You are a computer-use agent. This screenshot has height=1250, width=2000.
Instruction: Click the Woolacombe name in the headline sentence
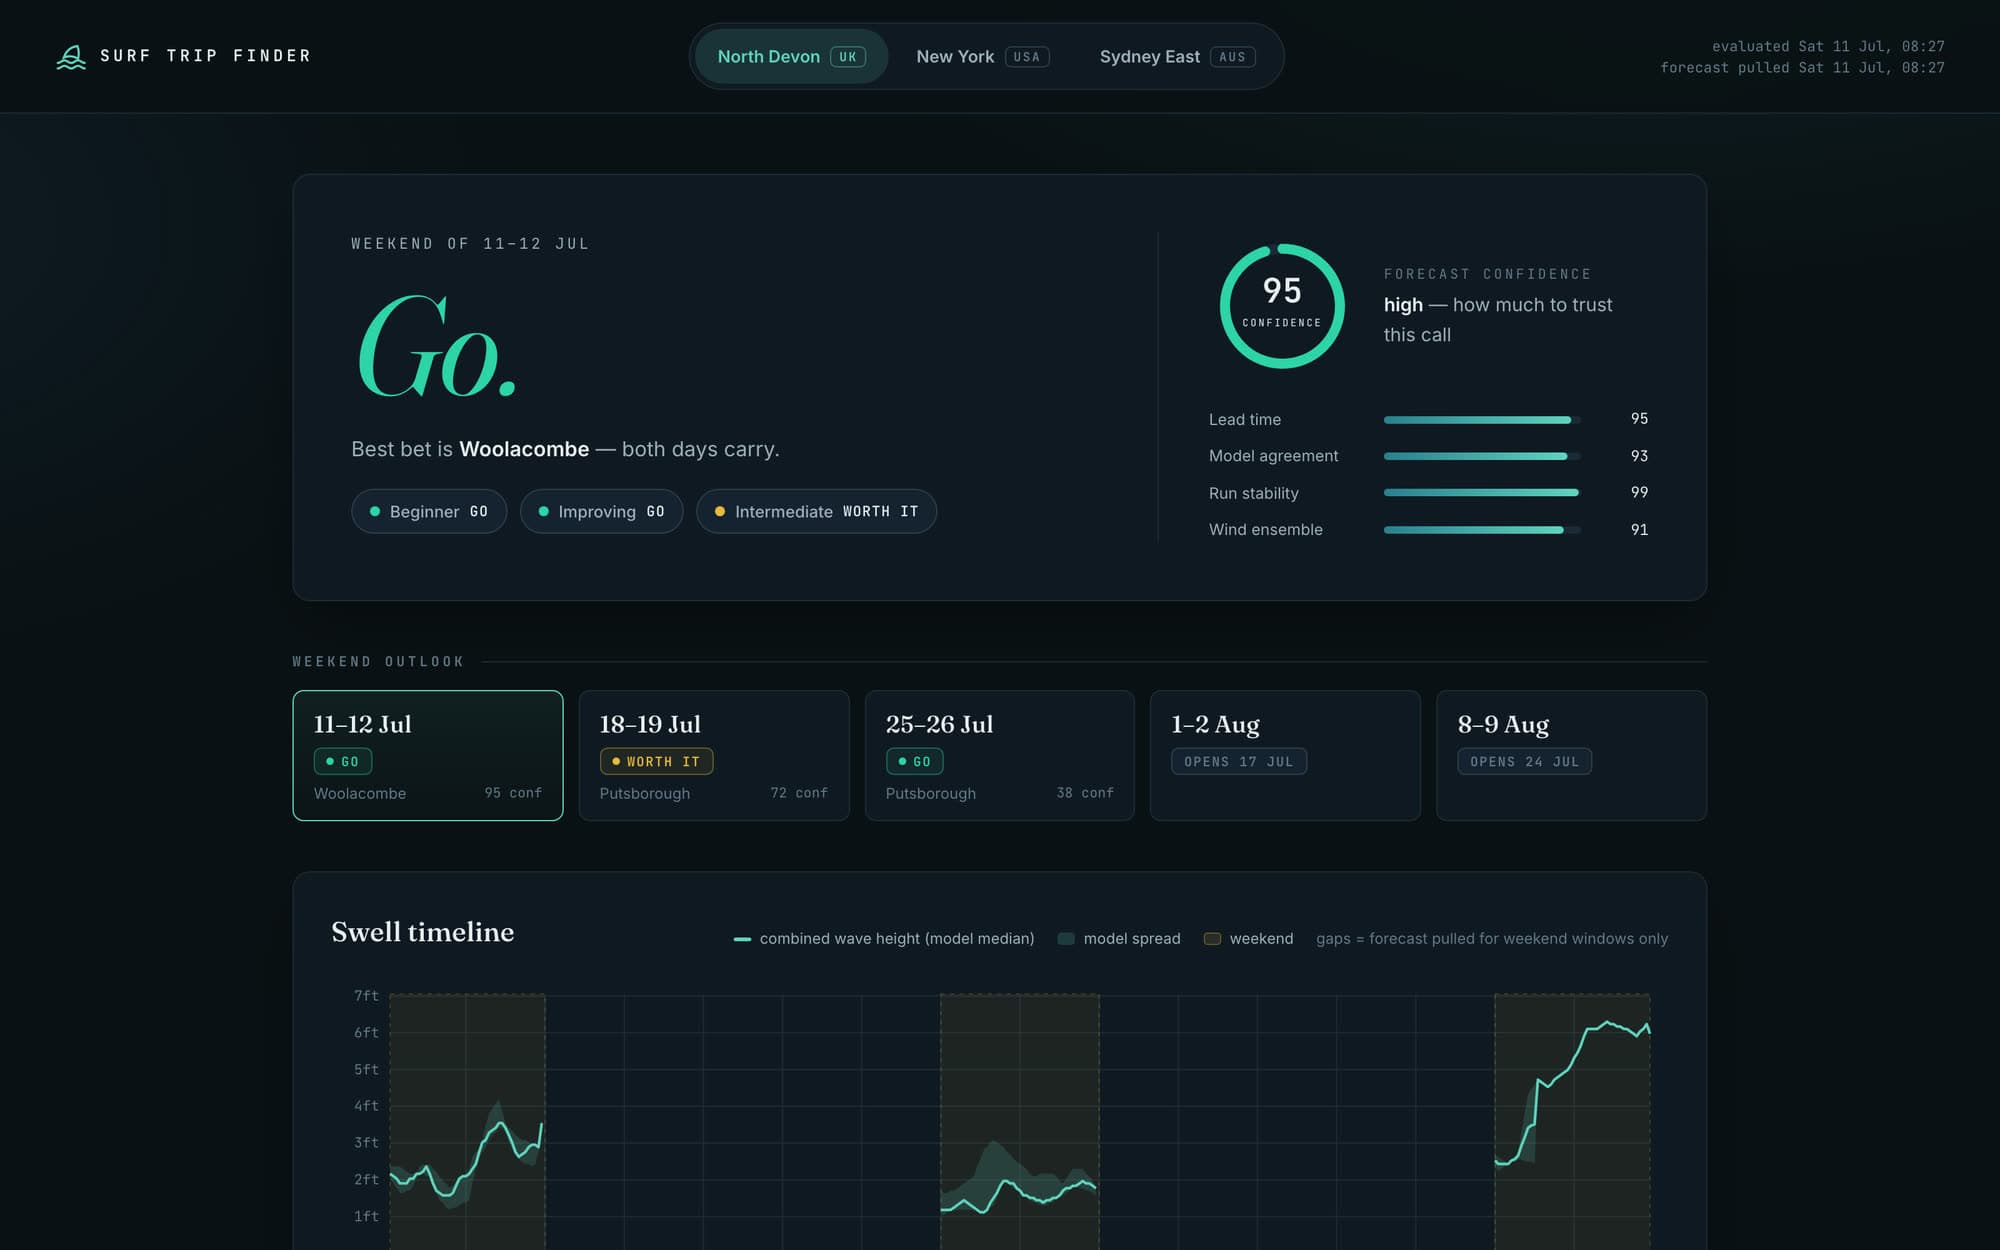click(524, 449)
